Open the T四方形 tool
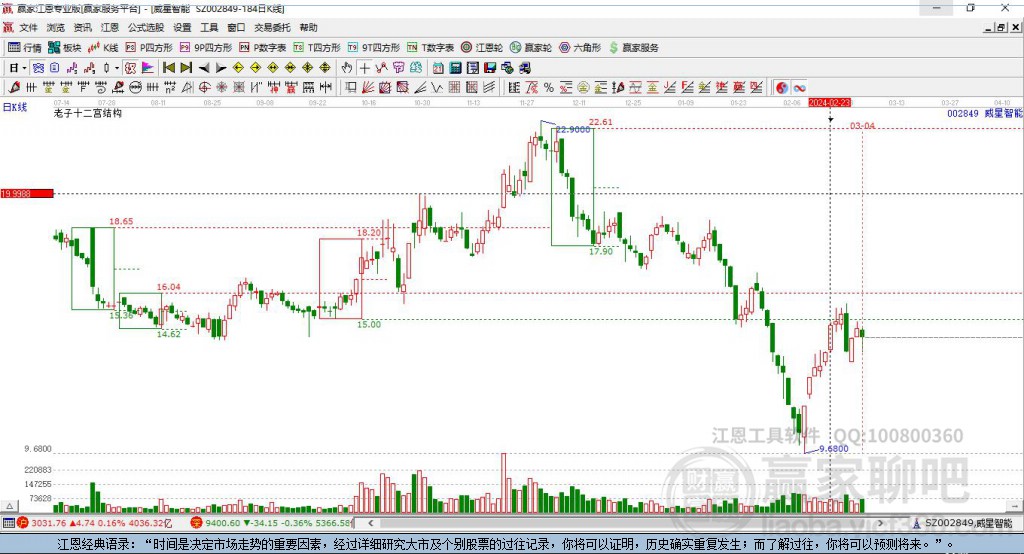This screenshot has height=554, width=1024. 317,48
